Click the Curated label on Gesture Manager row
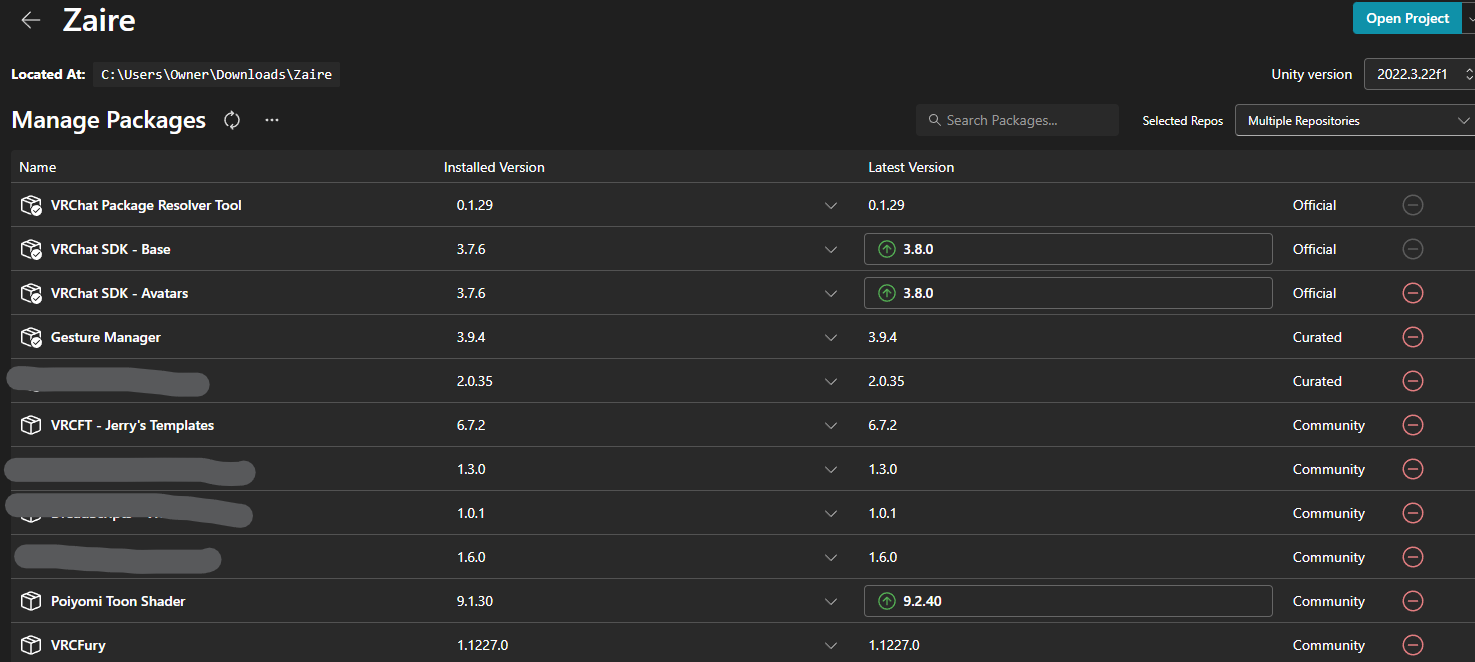The width and height of the screenshot is (1475, 662). 1317,337
